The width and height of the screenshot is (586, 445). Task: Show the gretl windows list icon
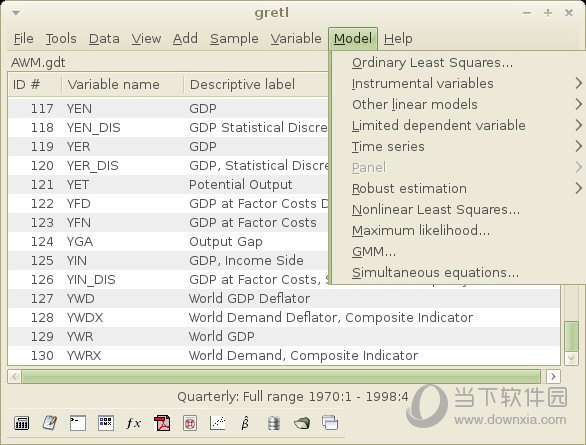(330, 423)
